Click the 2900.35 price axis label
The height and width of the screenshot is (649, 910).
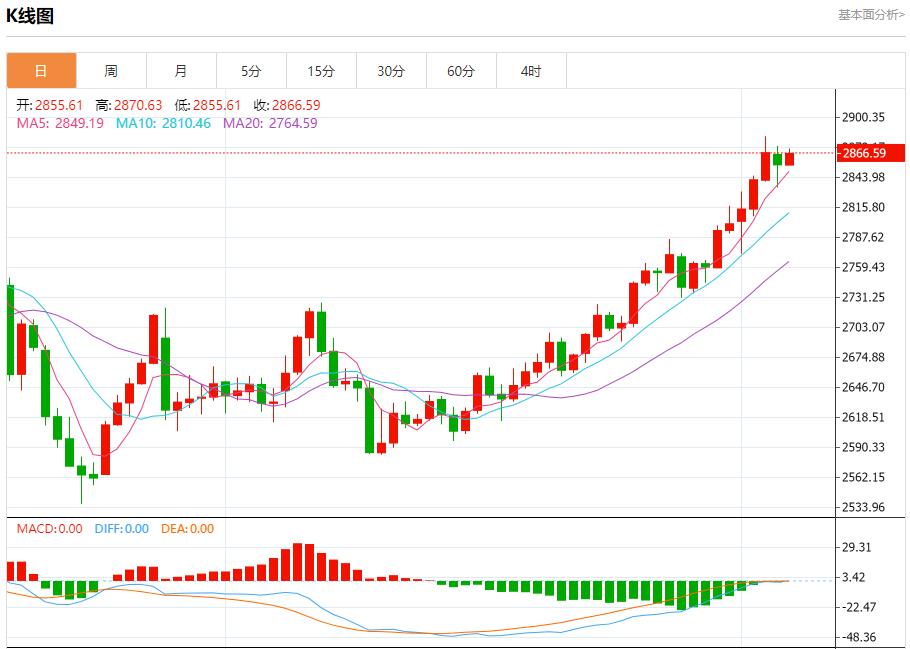(x=864, y=117)
